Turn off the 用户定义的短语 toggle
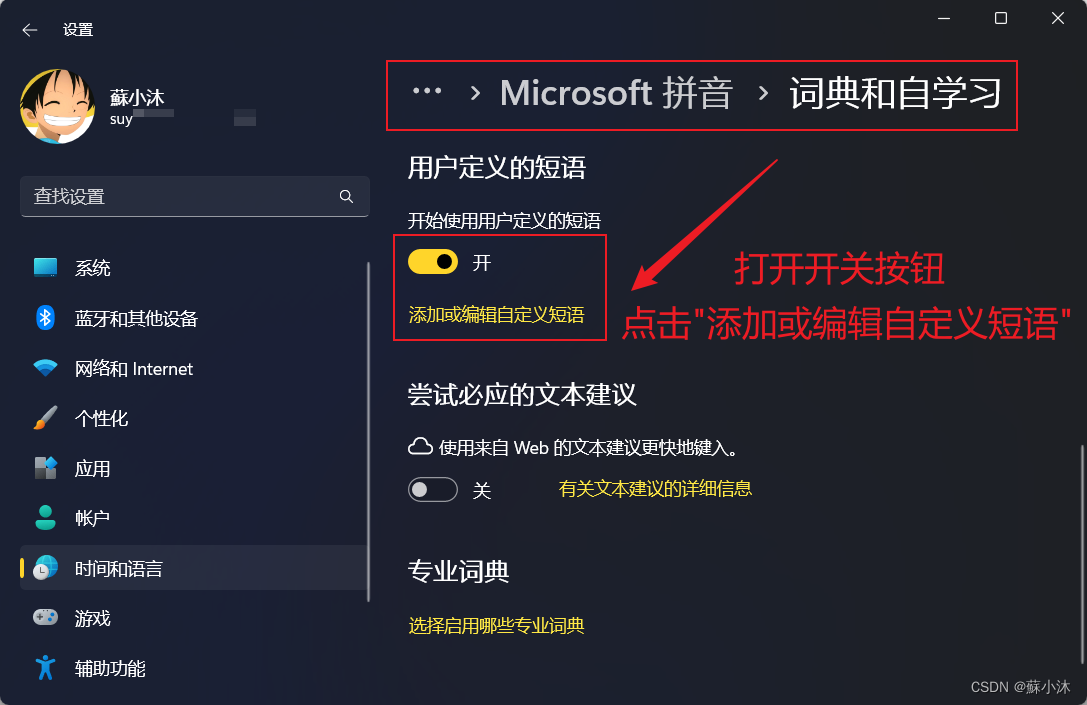 433,262
